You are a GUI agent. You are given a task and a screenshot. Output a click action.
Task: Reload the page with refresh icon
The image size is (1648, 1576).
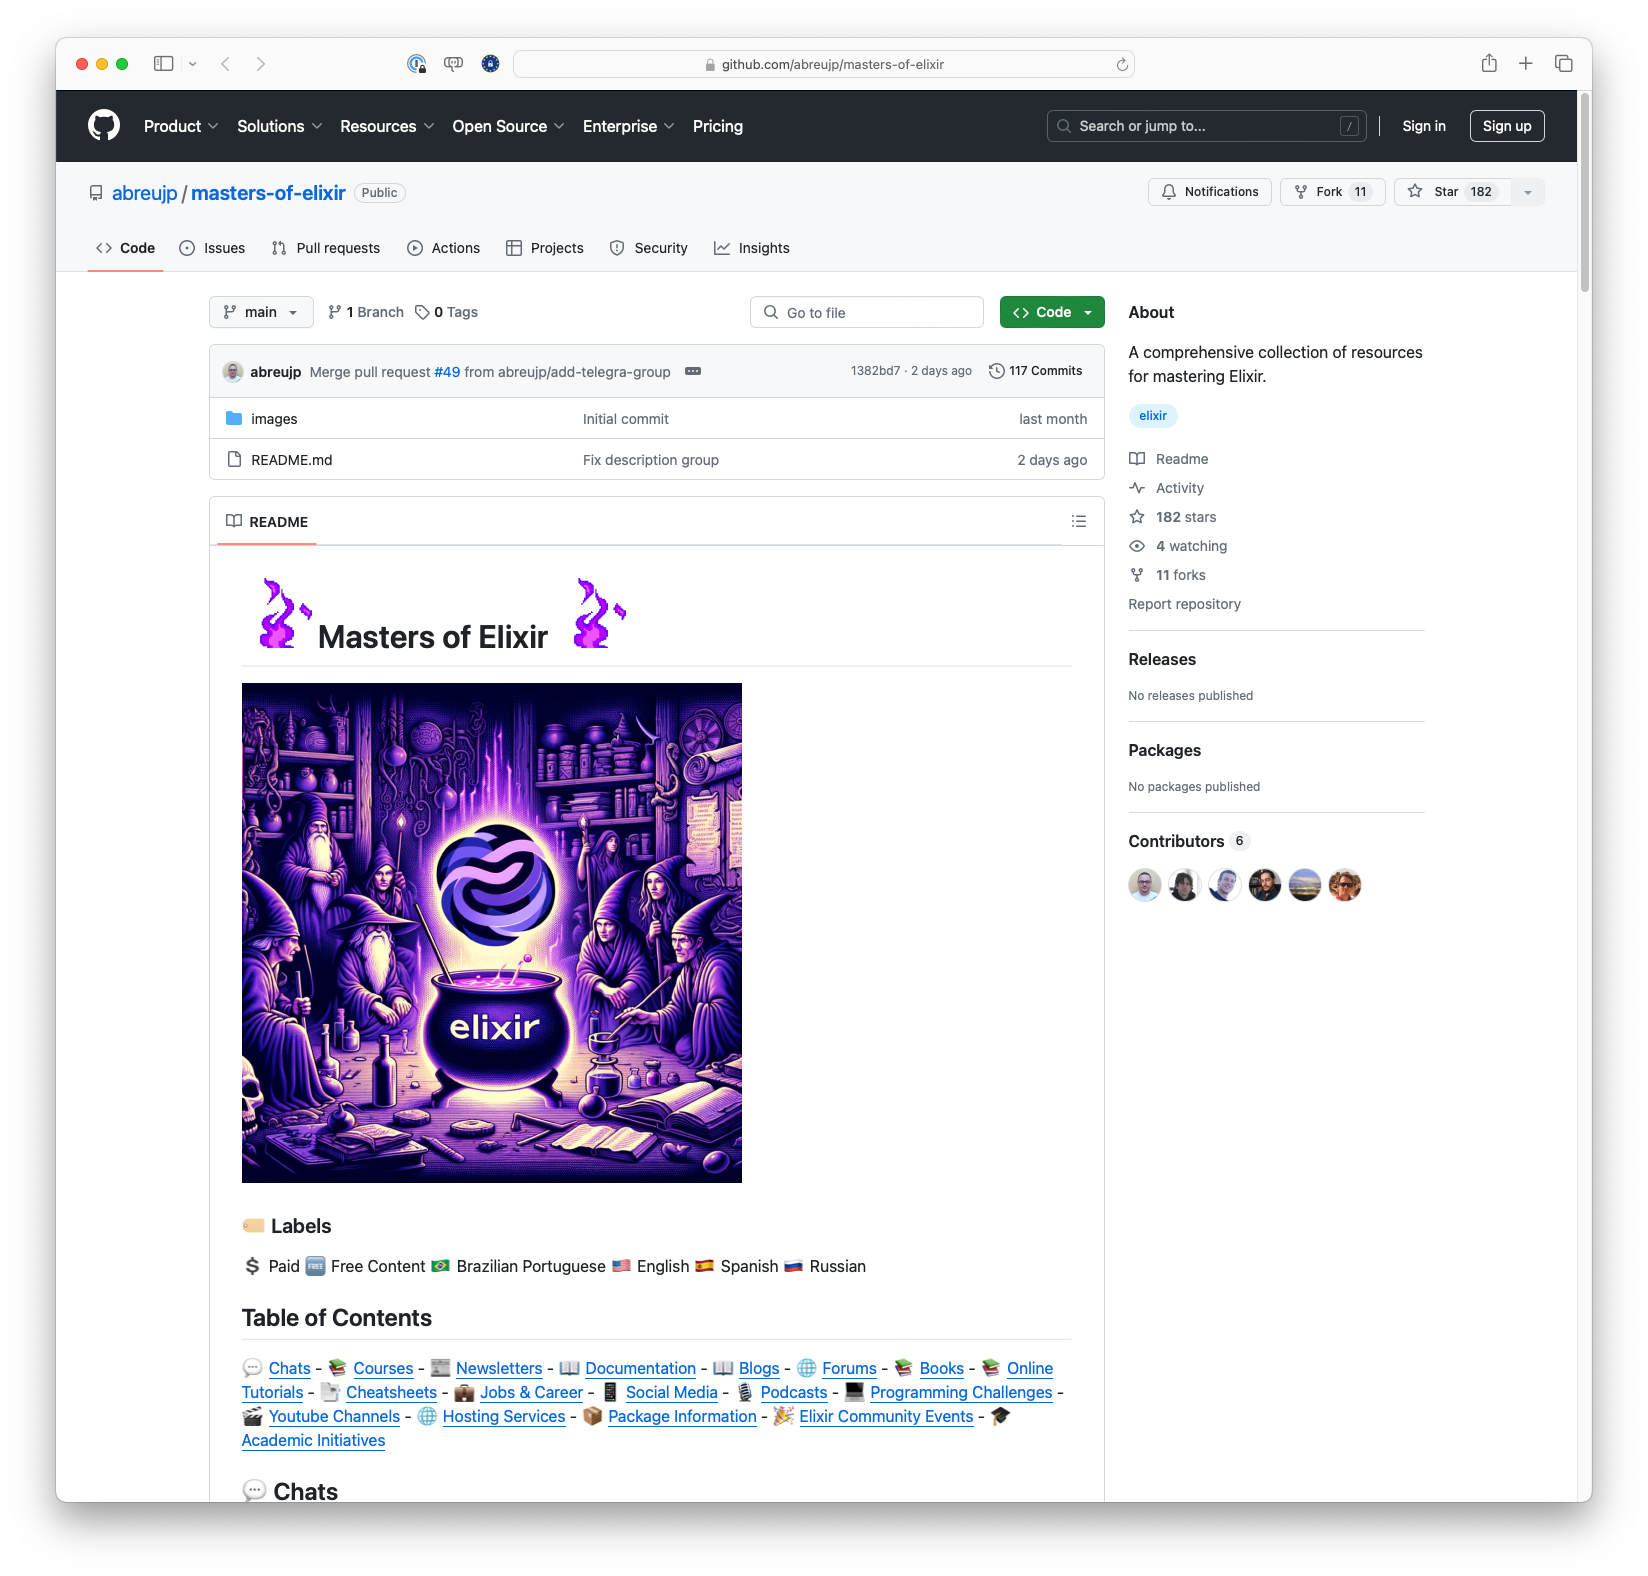(x=1122, y=65)
